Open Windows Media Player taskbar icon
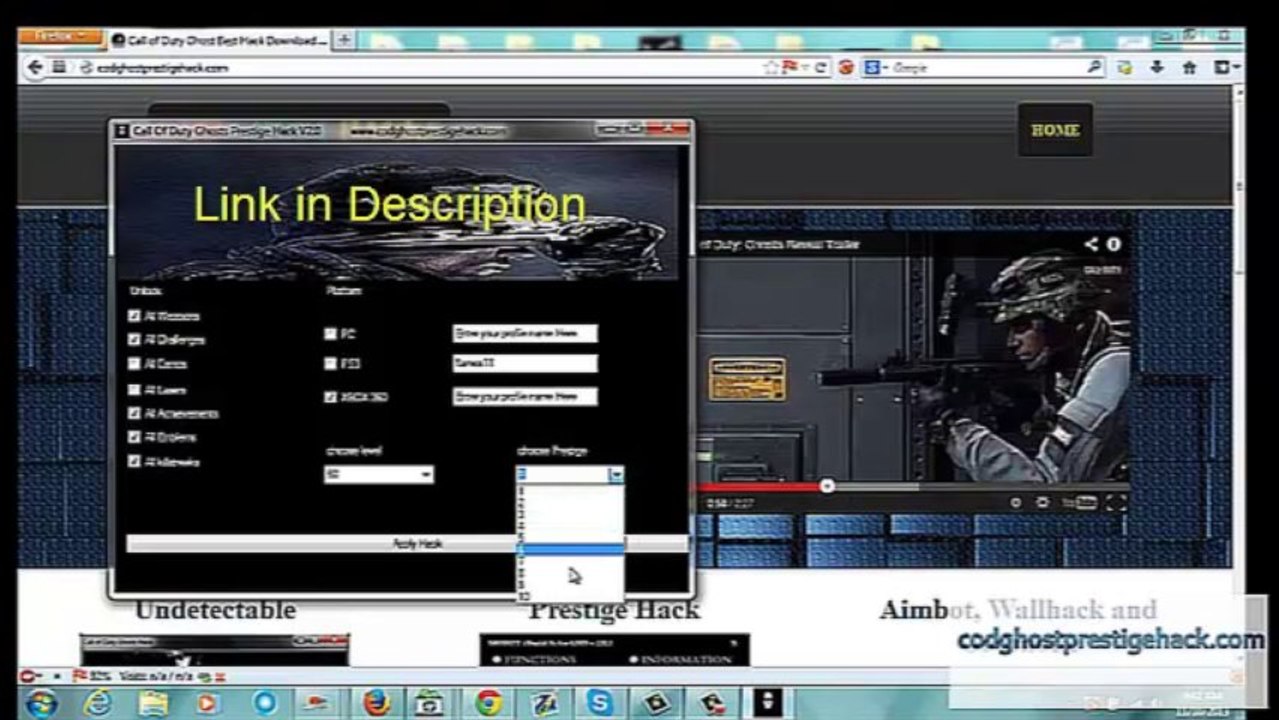Screen dimensions: 1279x720 point(208,703)
